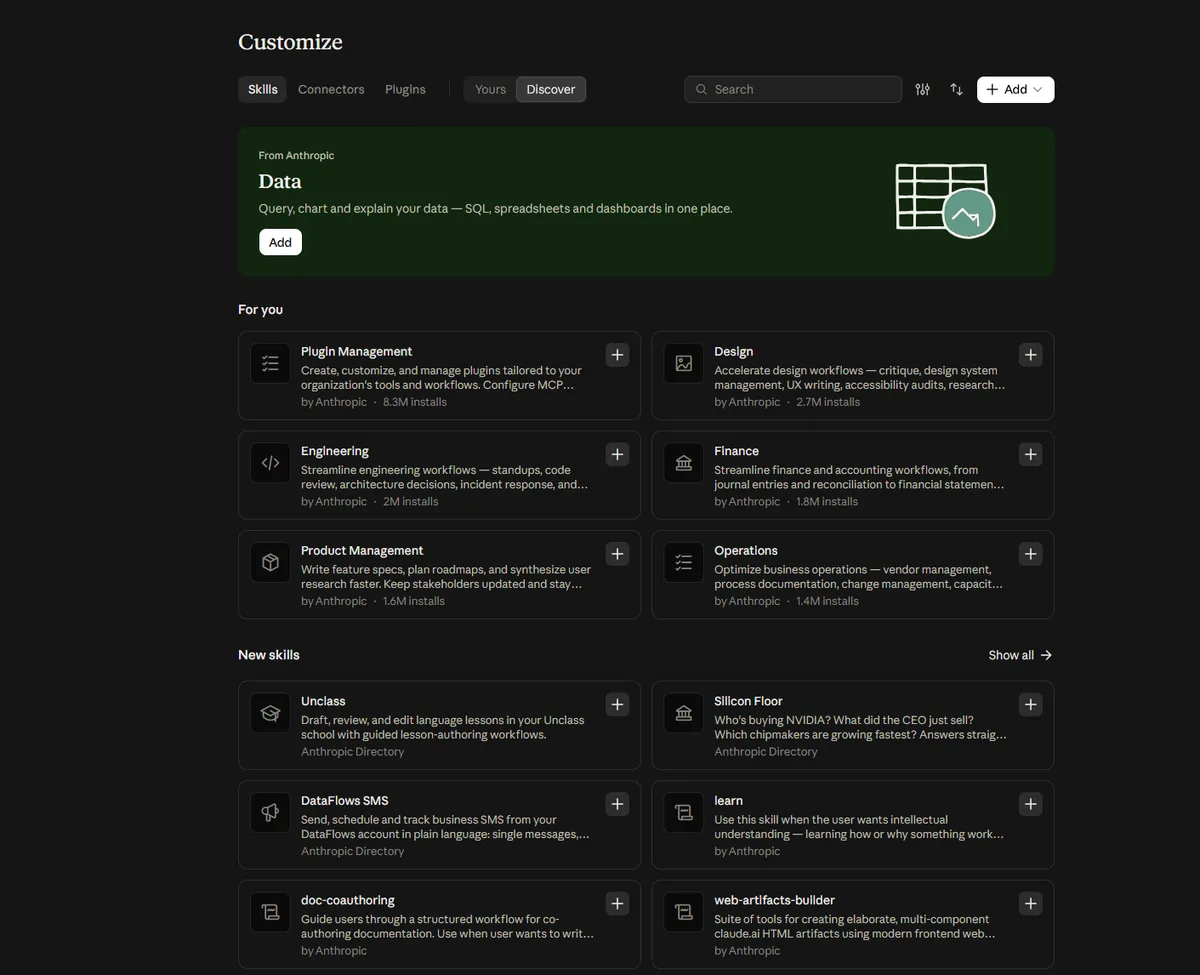Click the Engineering code brackets icon
This screenshot has width=1200, height=975.
pyautogui.click(x=270, y=463)
